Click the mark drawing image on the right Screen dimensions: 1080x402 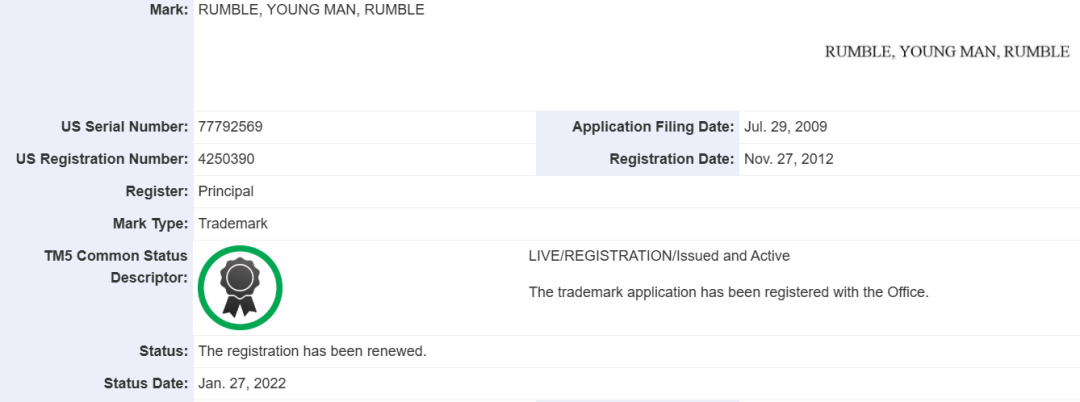(x=946, y=52)
